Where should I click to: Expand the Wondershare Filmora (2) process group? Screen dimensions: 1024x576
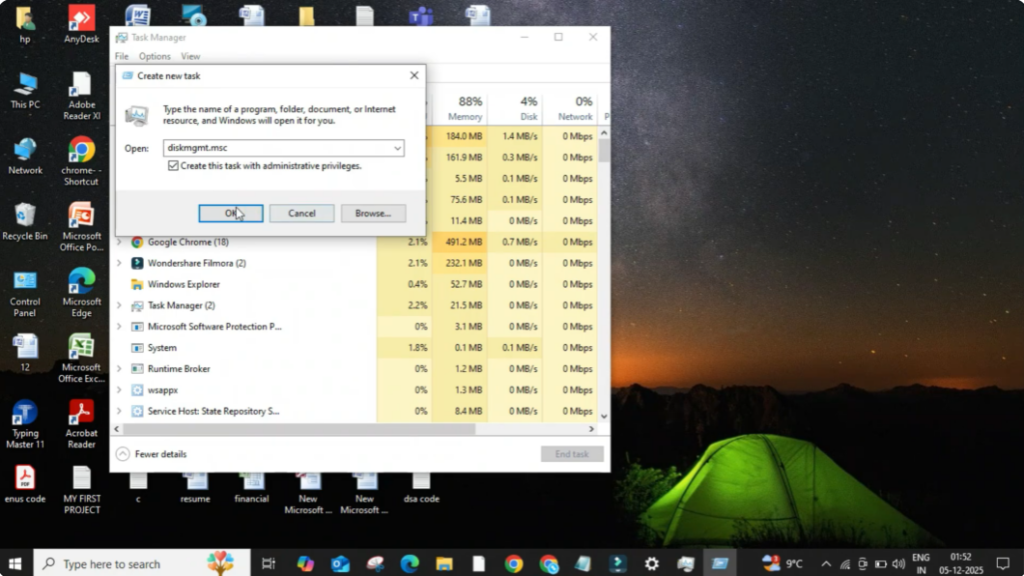[x=119, y=263]
